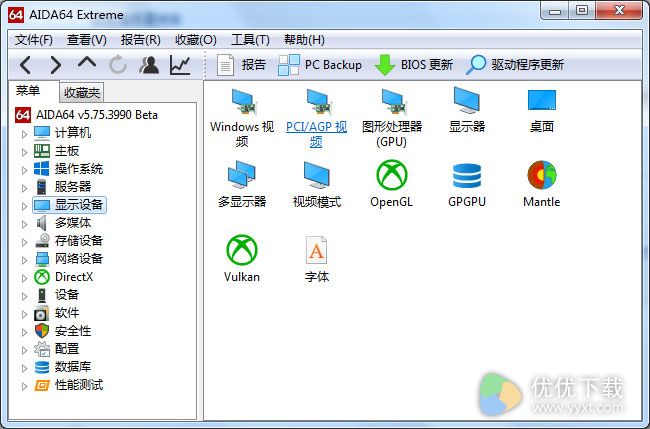The height and width of the screenshot is (429, 650).
Task: Maximize the AIDA64 Extreme window
Action: (582, 10)
